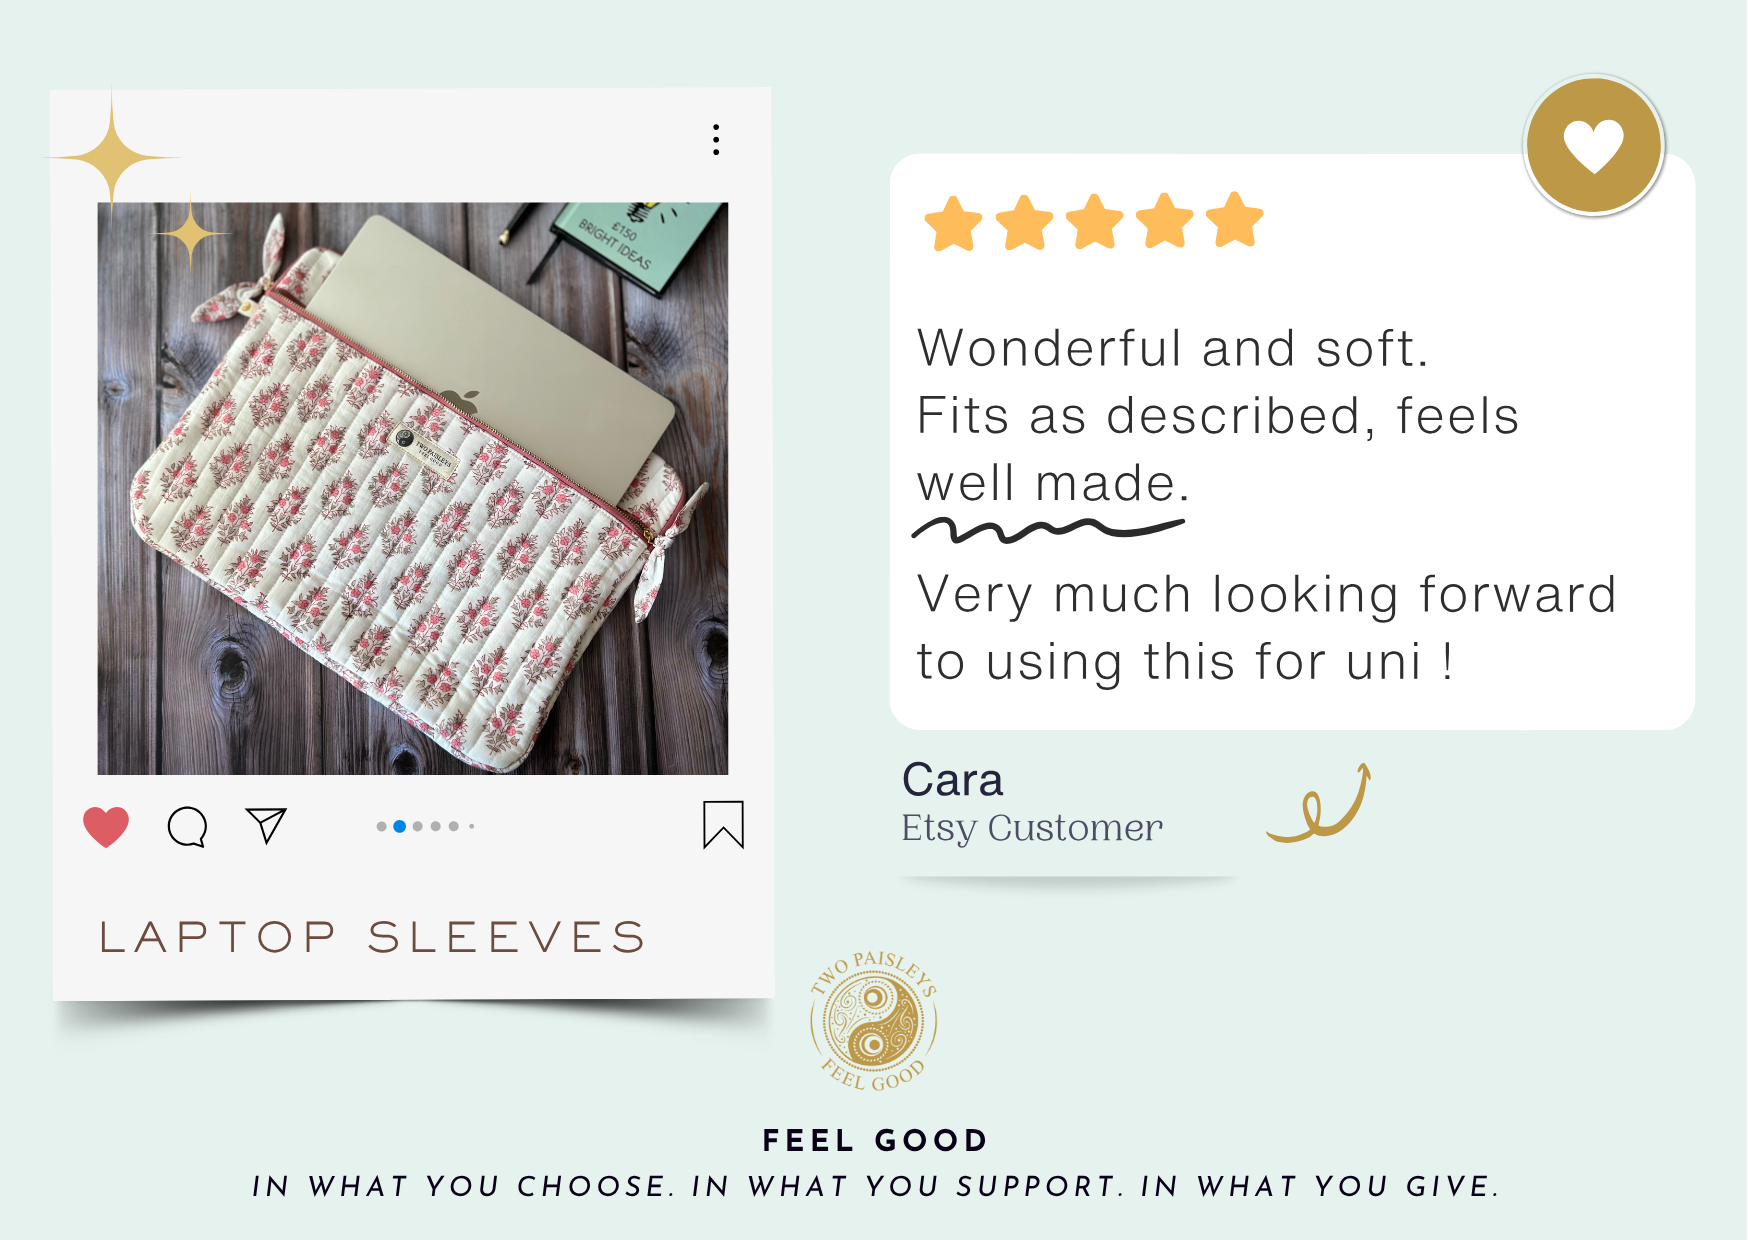The width and height of the screenshot is (1748, 1240).
Task: Select the blue active carousel dot
Action: click(400, 826)
